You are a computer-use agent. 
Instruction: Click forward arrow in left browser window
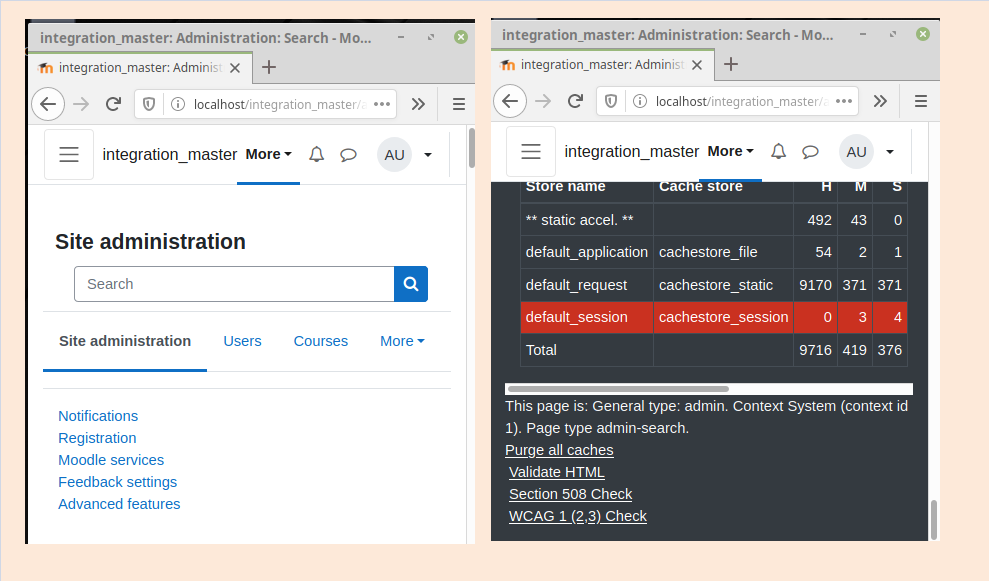[81, 104]
